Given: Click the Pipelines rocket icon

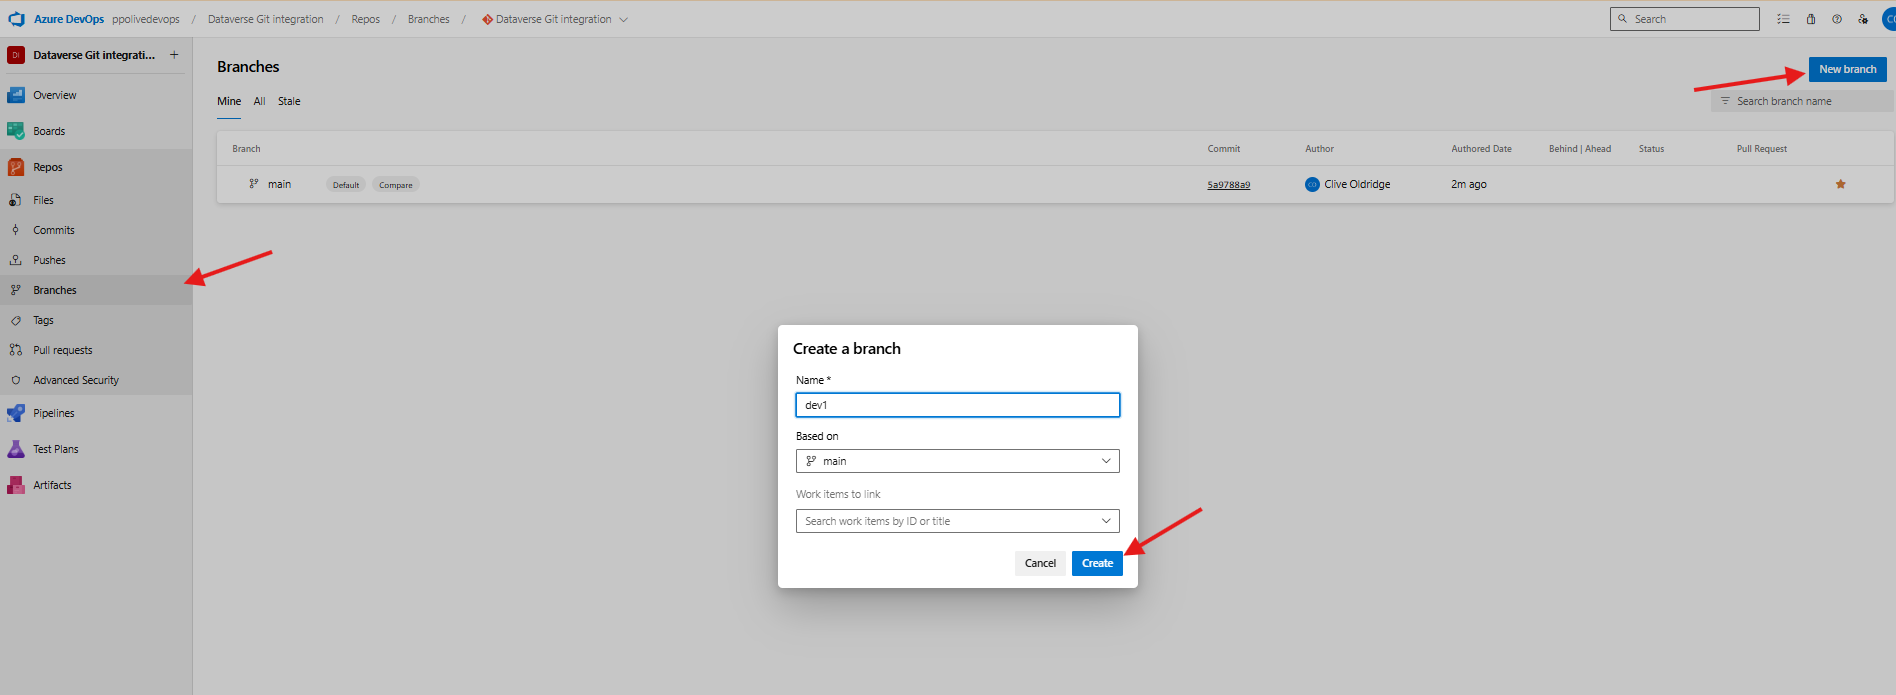Looking at the screenshot, I should coord(16,413).
